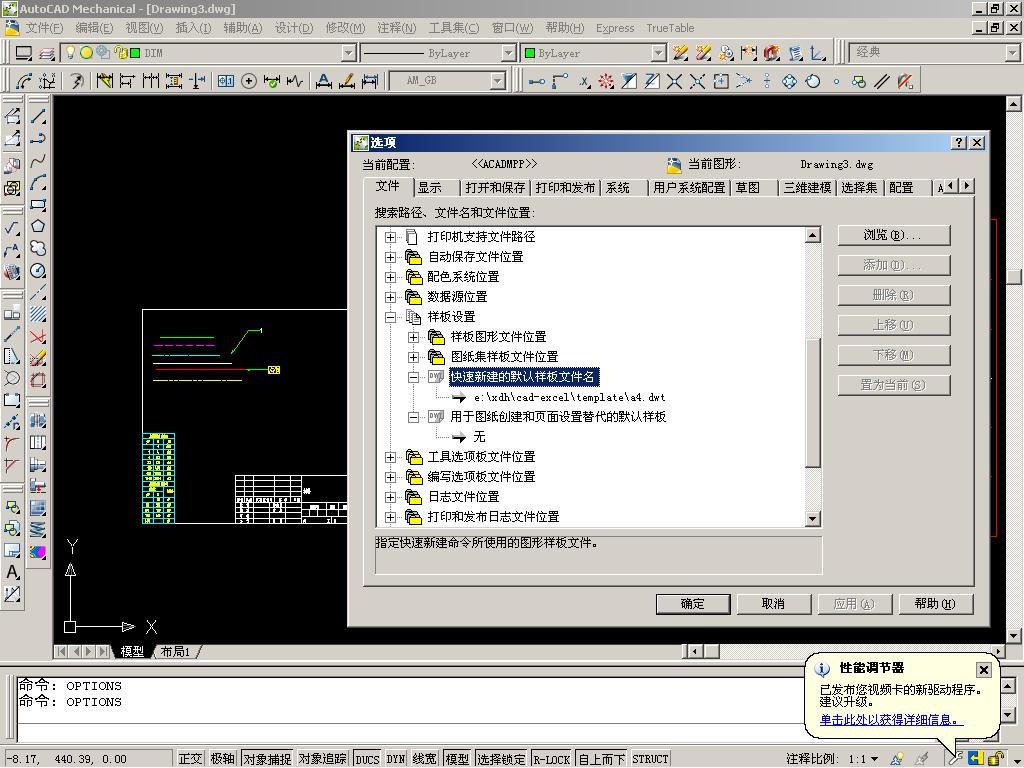This screenshot has height=768, width=1024.
Task: Toggle 选择锁定 selection lock button
Action: [x=502, y=759]
